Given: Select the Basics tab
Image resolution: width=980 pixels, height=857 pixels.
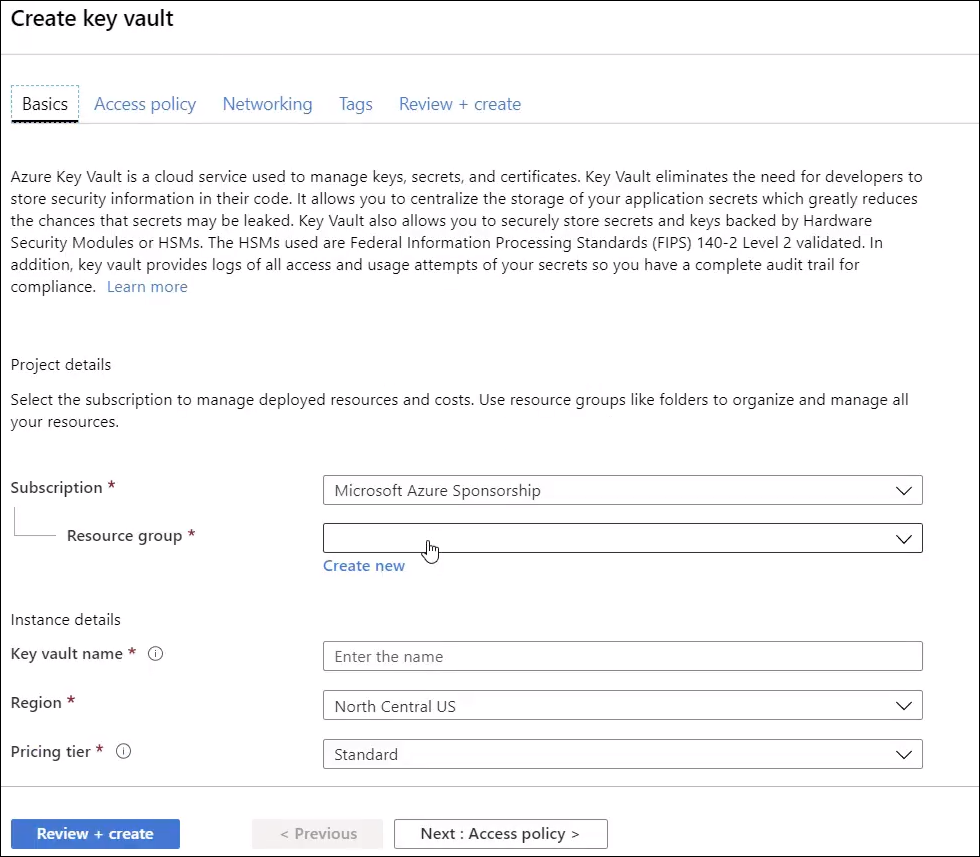Looking at the screenshot, I should pos(45,104).
